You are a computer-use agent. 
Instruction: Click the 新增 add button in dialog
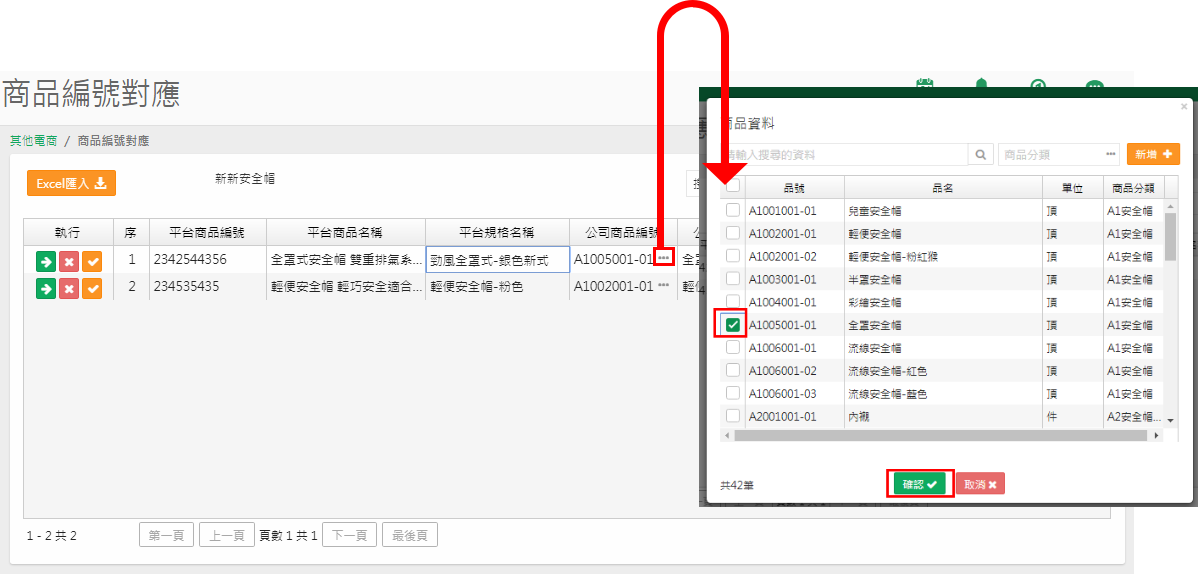(1153, 154)
